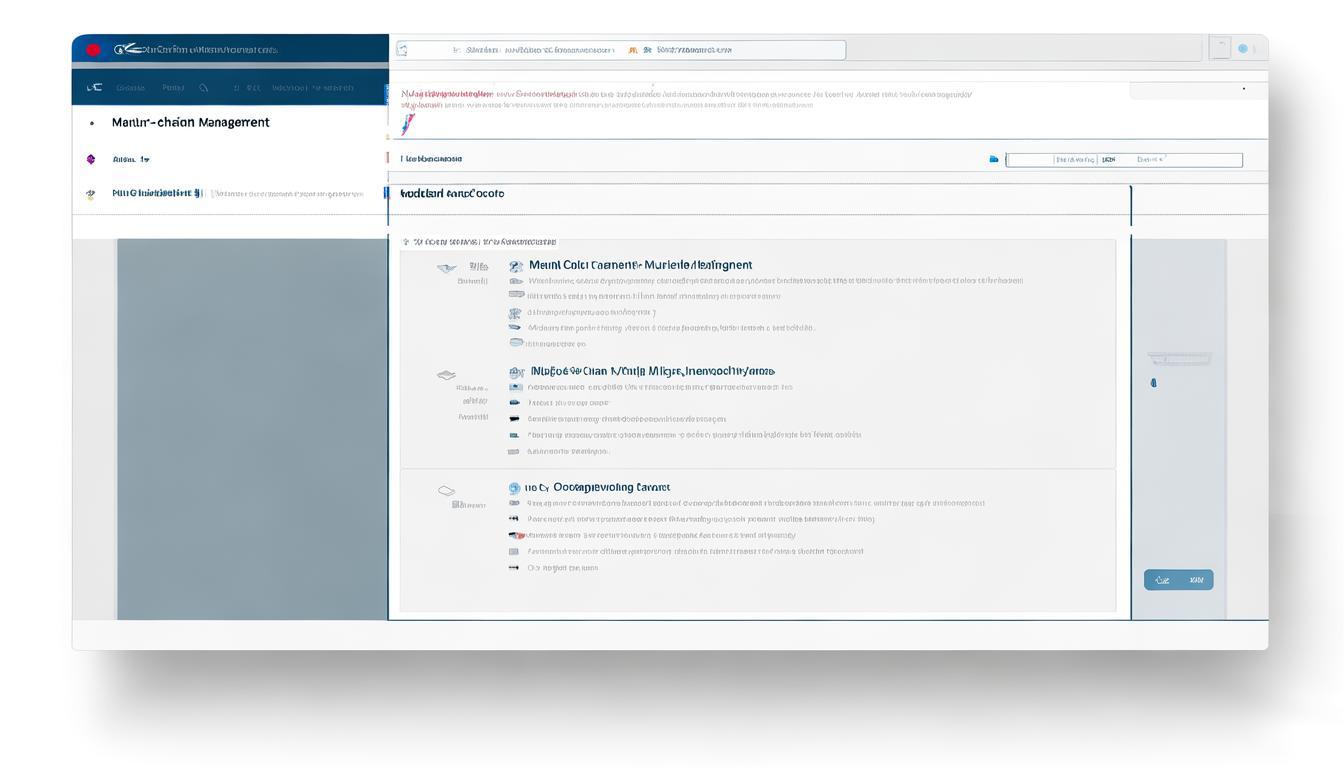Click the blue folder icon beside search field
Viewport: 1344px width, 768px height.
click(993, 159)
